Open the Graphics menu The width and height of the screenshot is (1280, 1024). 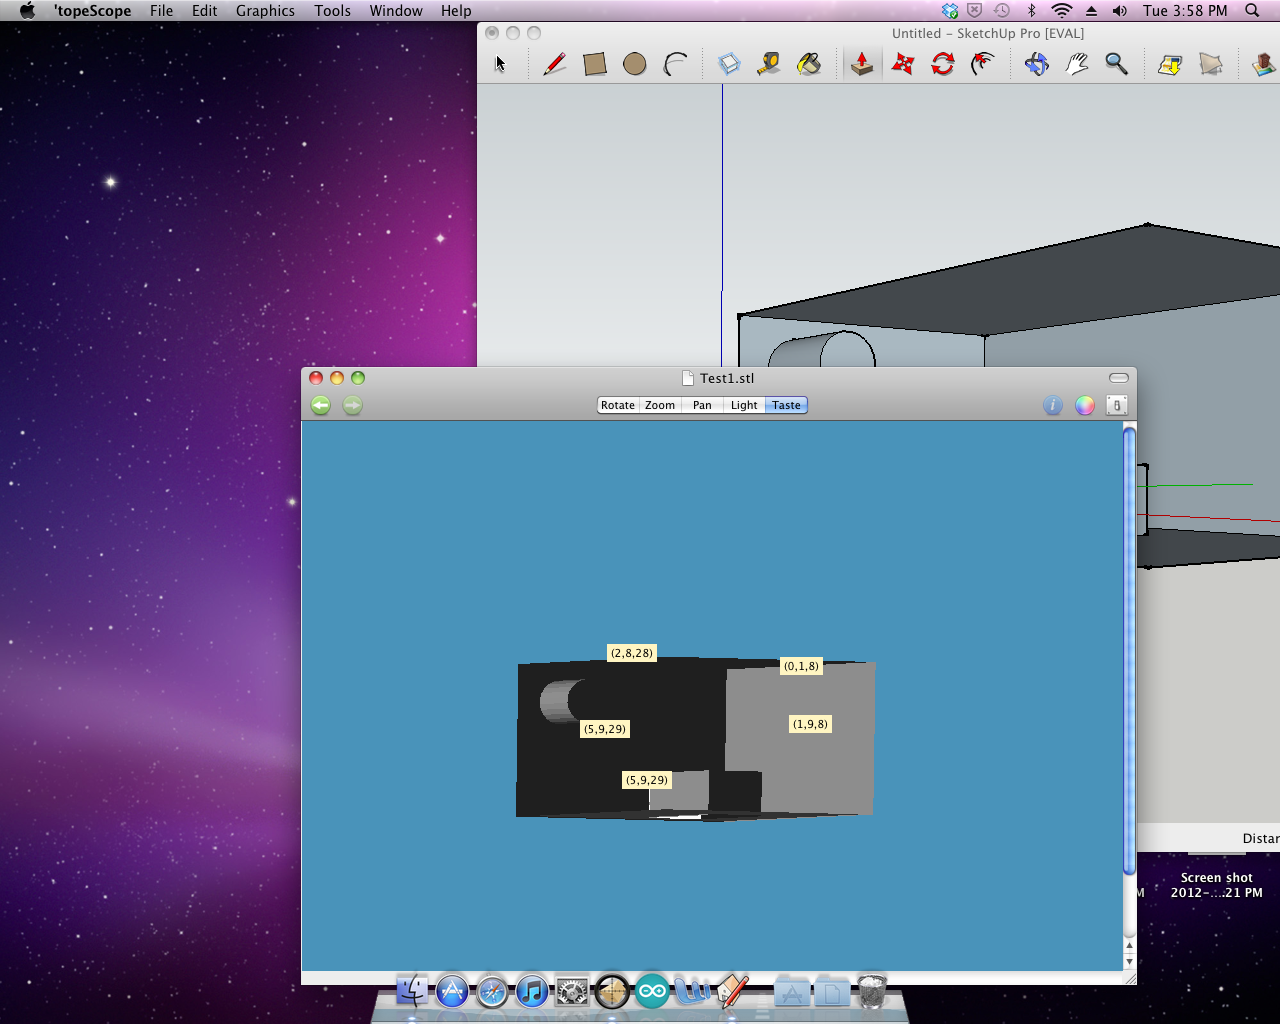click(265, 11)
